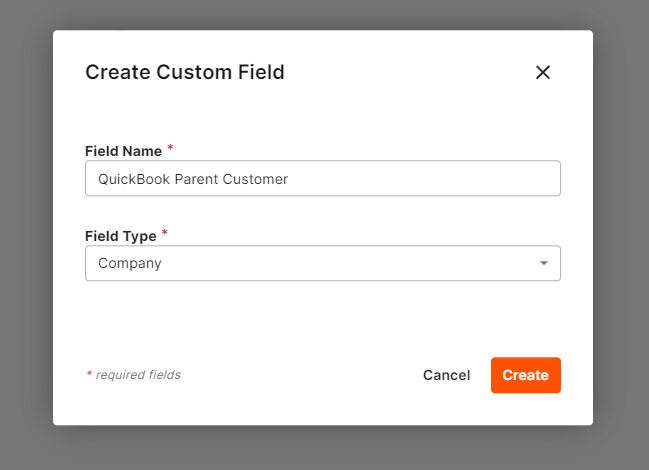Cancel the custom field creation
Screen dimensions: 649x470
[x=446, y=375]
